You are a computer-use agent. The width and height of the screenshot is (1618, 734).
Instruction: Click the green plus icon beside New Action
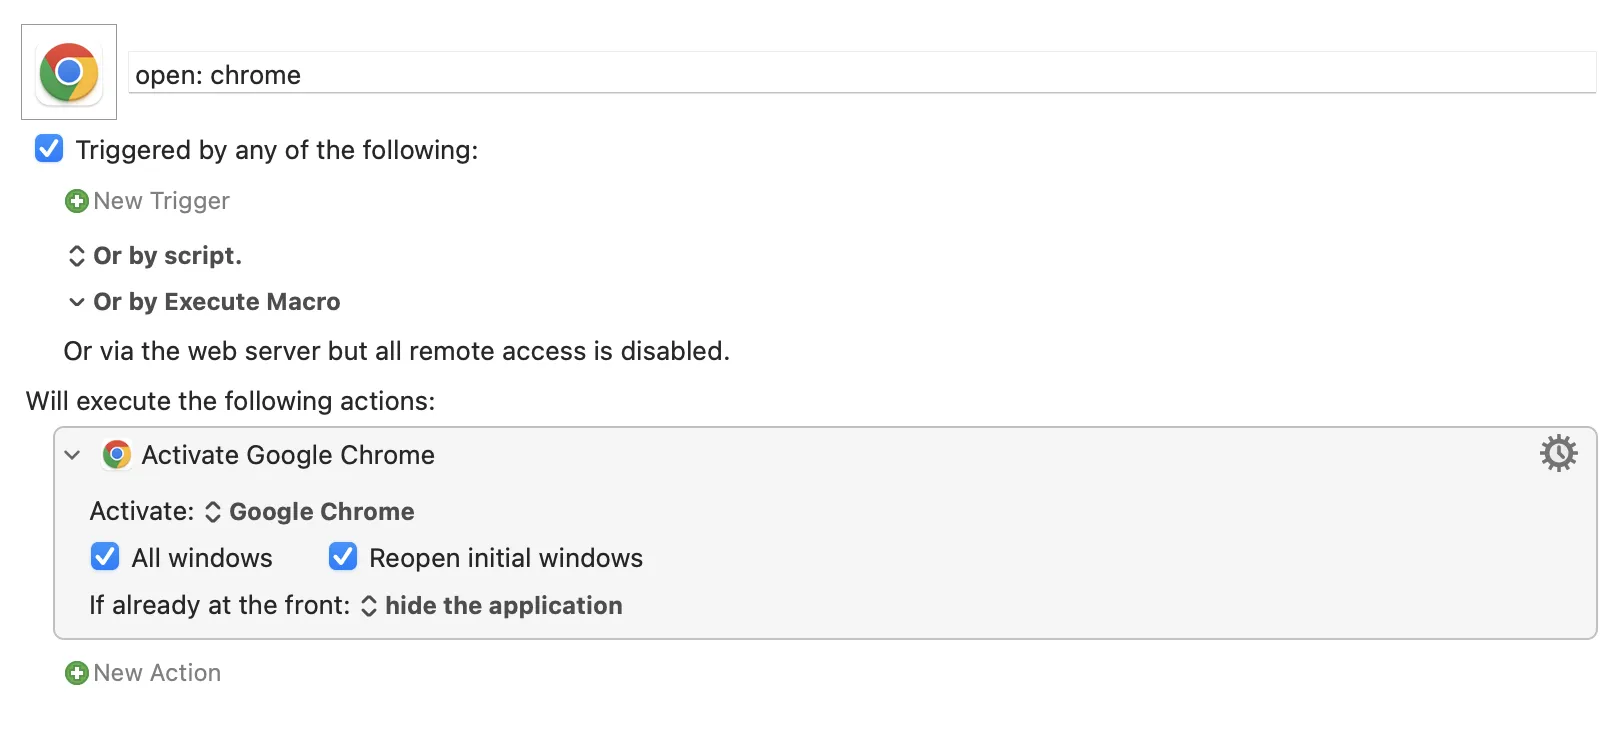tap(77, 674)
